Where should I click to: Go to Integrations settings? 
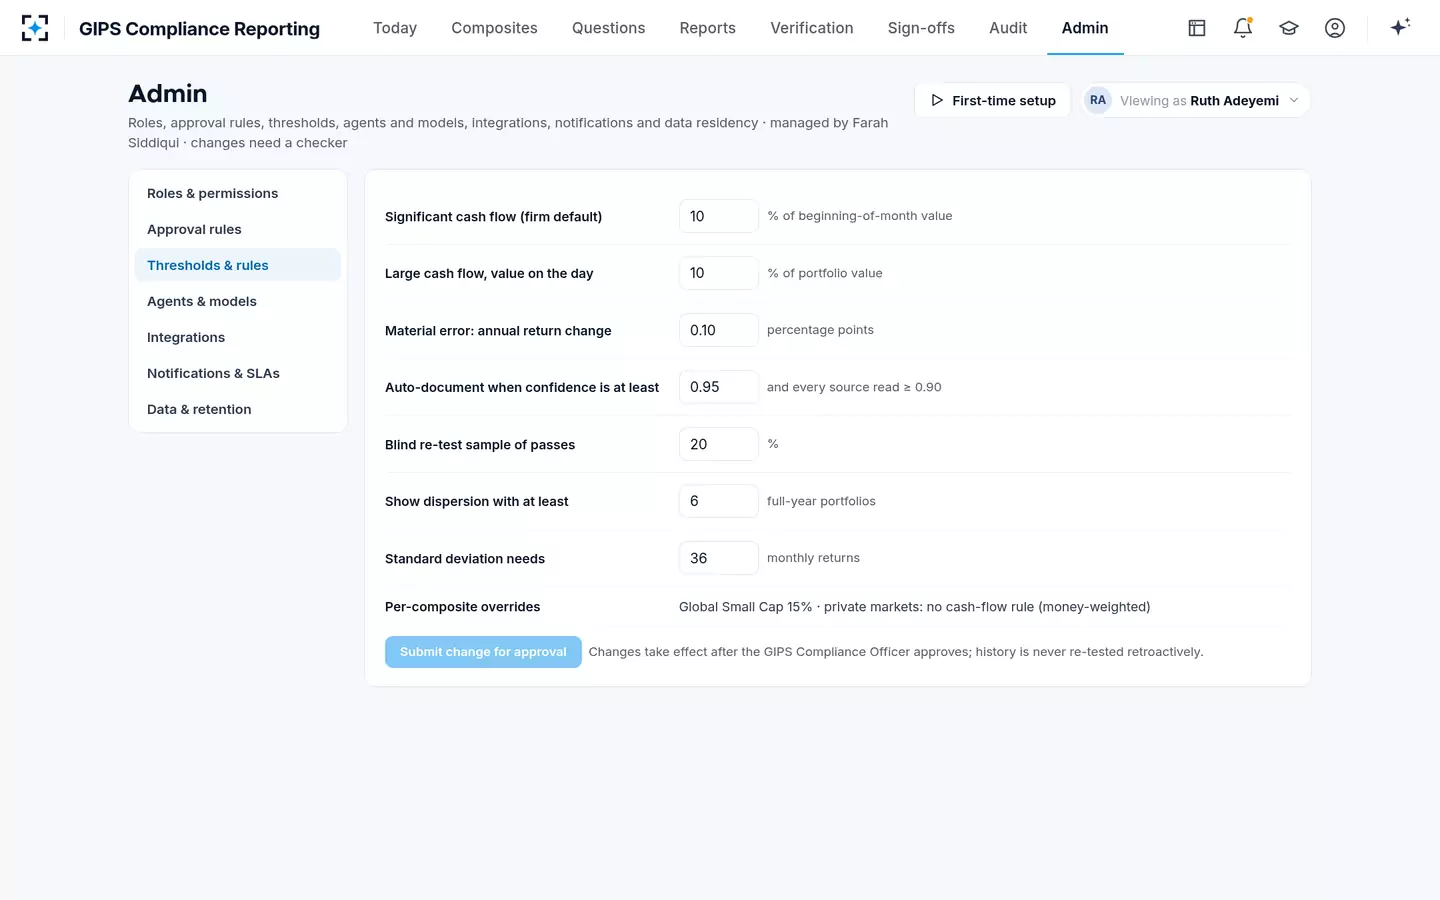tap(238, 337)
